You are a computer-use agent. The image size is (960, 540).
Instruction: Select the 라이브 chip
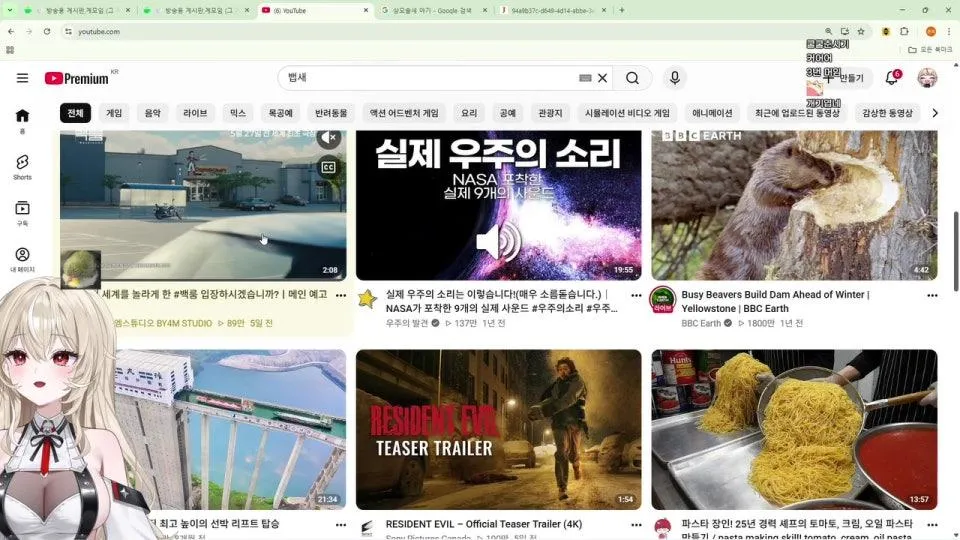coord(195,113)
